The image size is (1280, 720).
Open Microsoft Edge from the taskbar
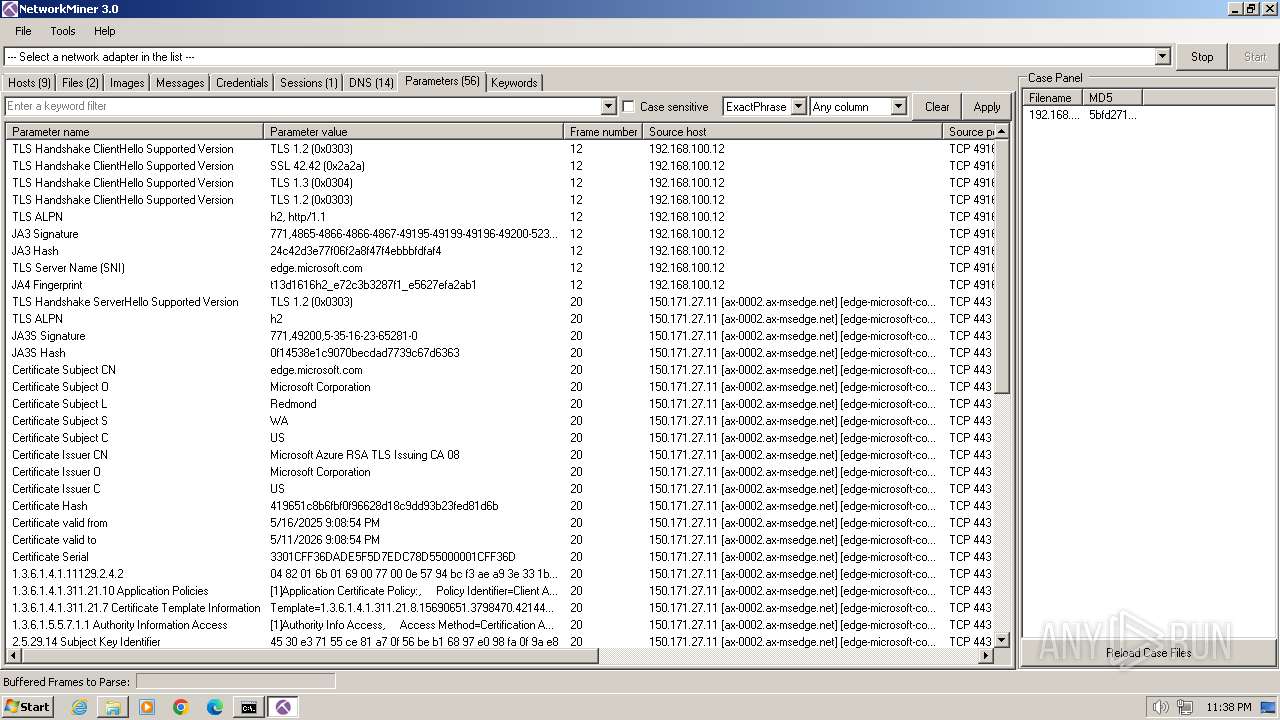click(x=215, y=707)
